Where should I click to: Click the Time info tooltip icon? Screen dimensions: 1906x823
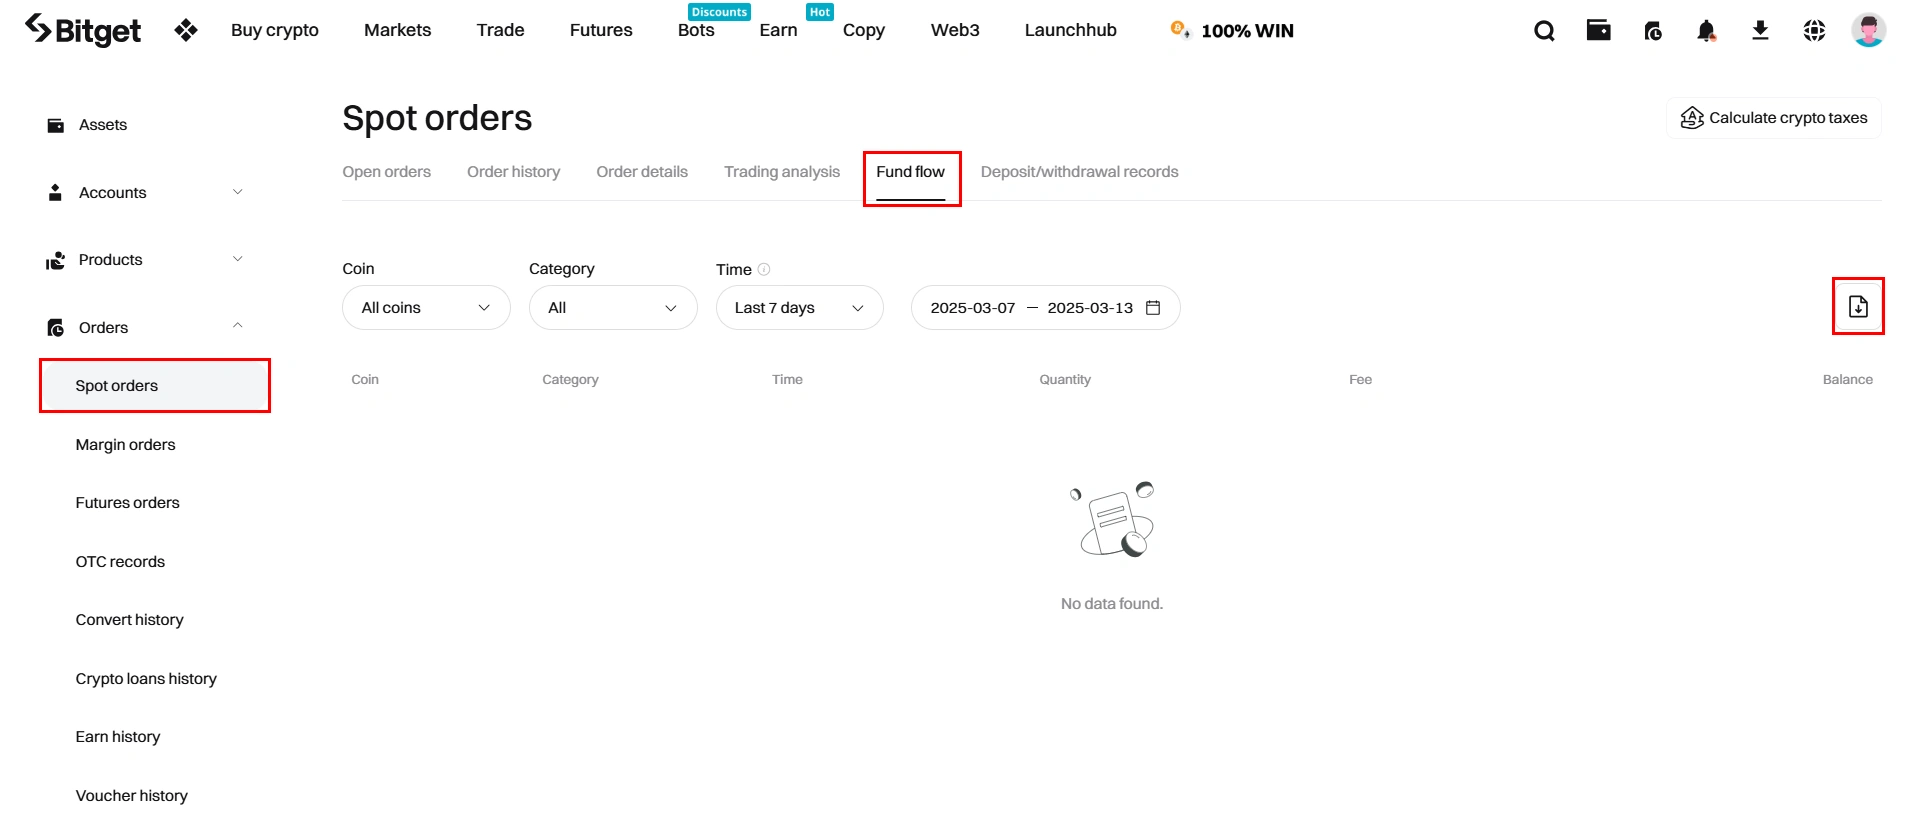click(764, 269)
